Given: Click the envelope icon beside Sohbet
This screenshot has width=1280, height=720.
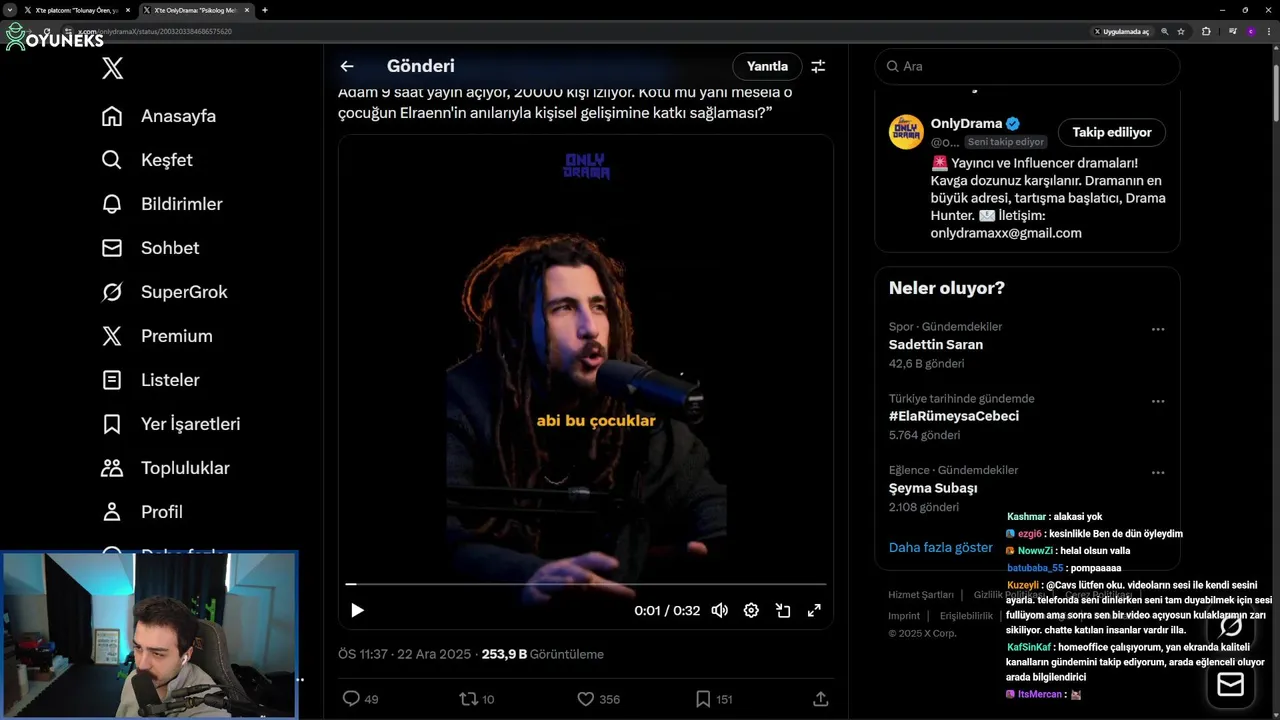Looking at the screenshot, I should [112, 248].
